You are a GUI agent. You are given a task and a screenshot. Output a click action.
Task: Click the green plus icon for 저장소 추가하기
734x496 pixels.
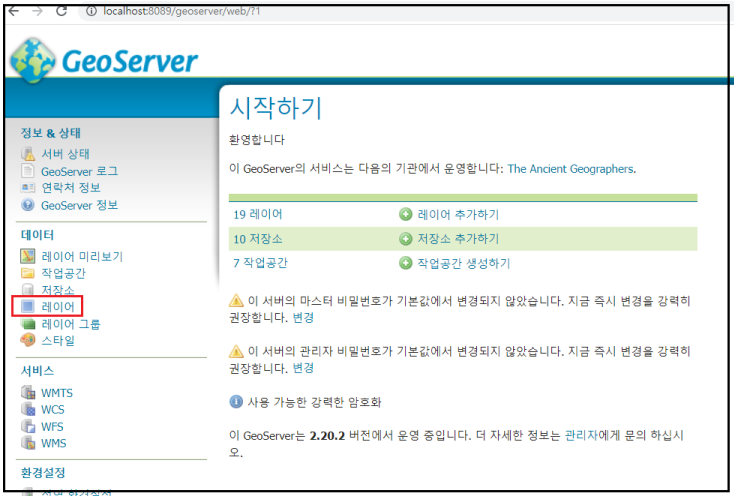point(405,239)
